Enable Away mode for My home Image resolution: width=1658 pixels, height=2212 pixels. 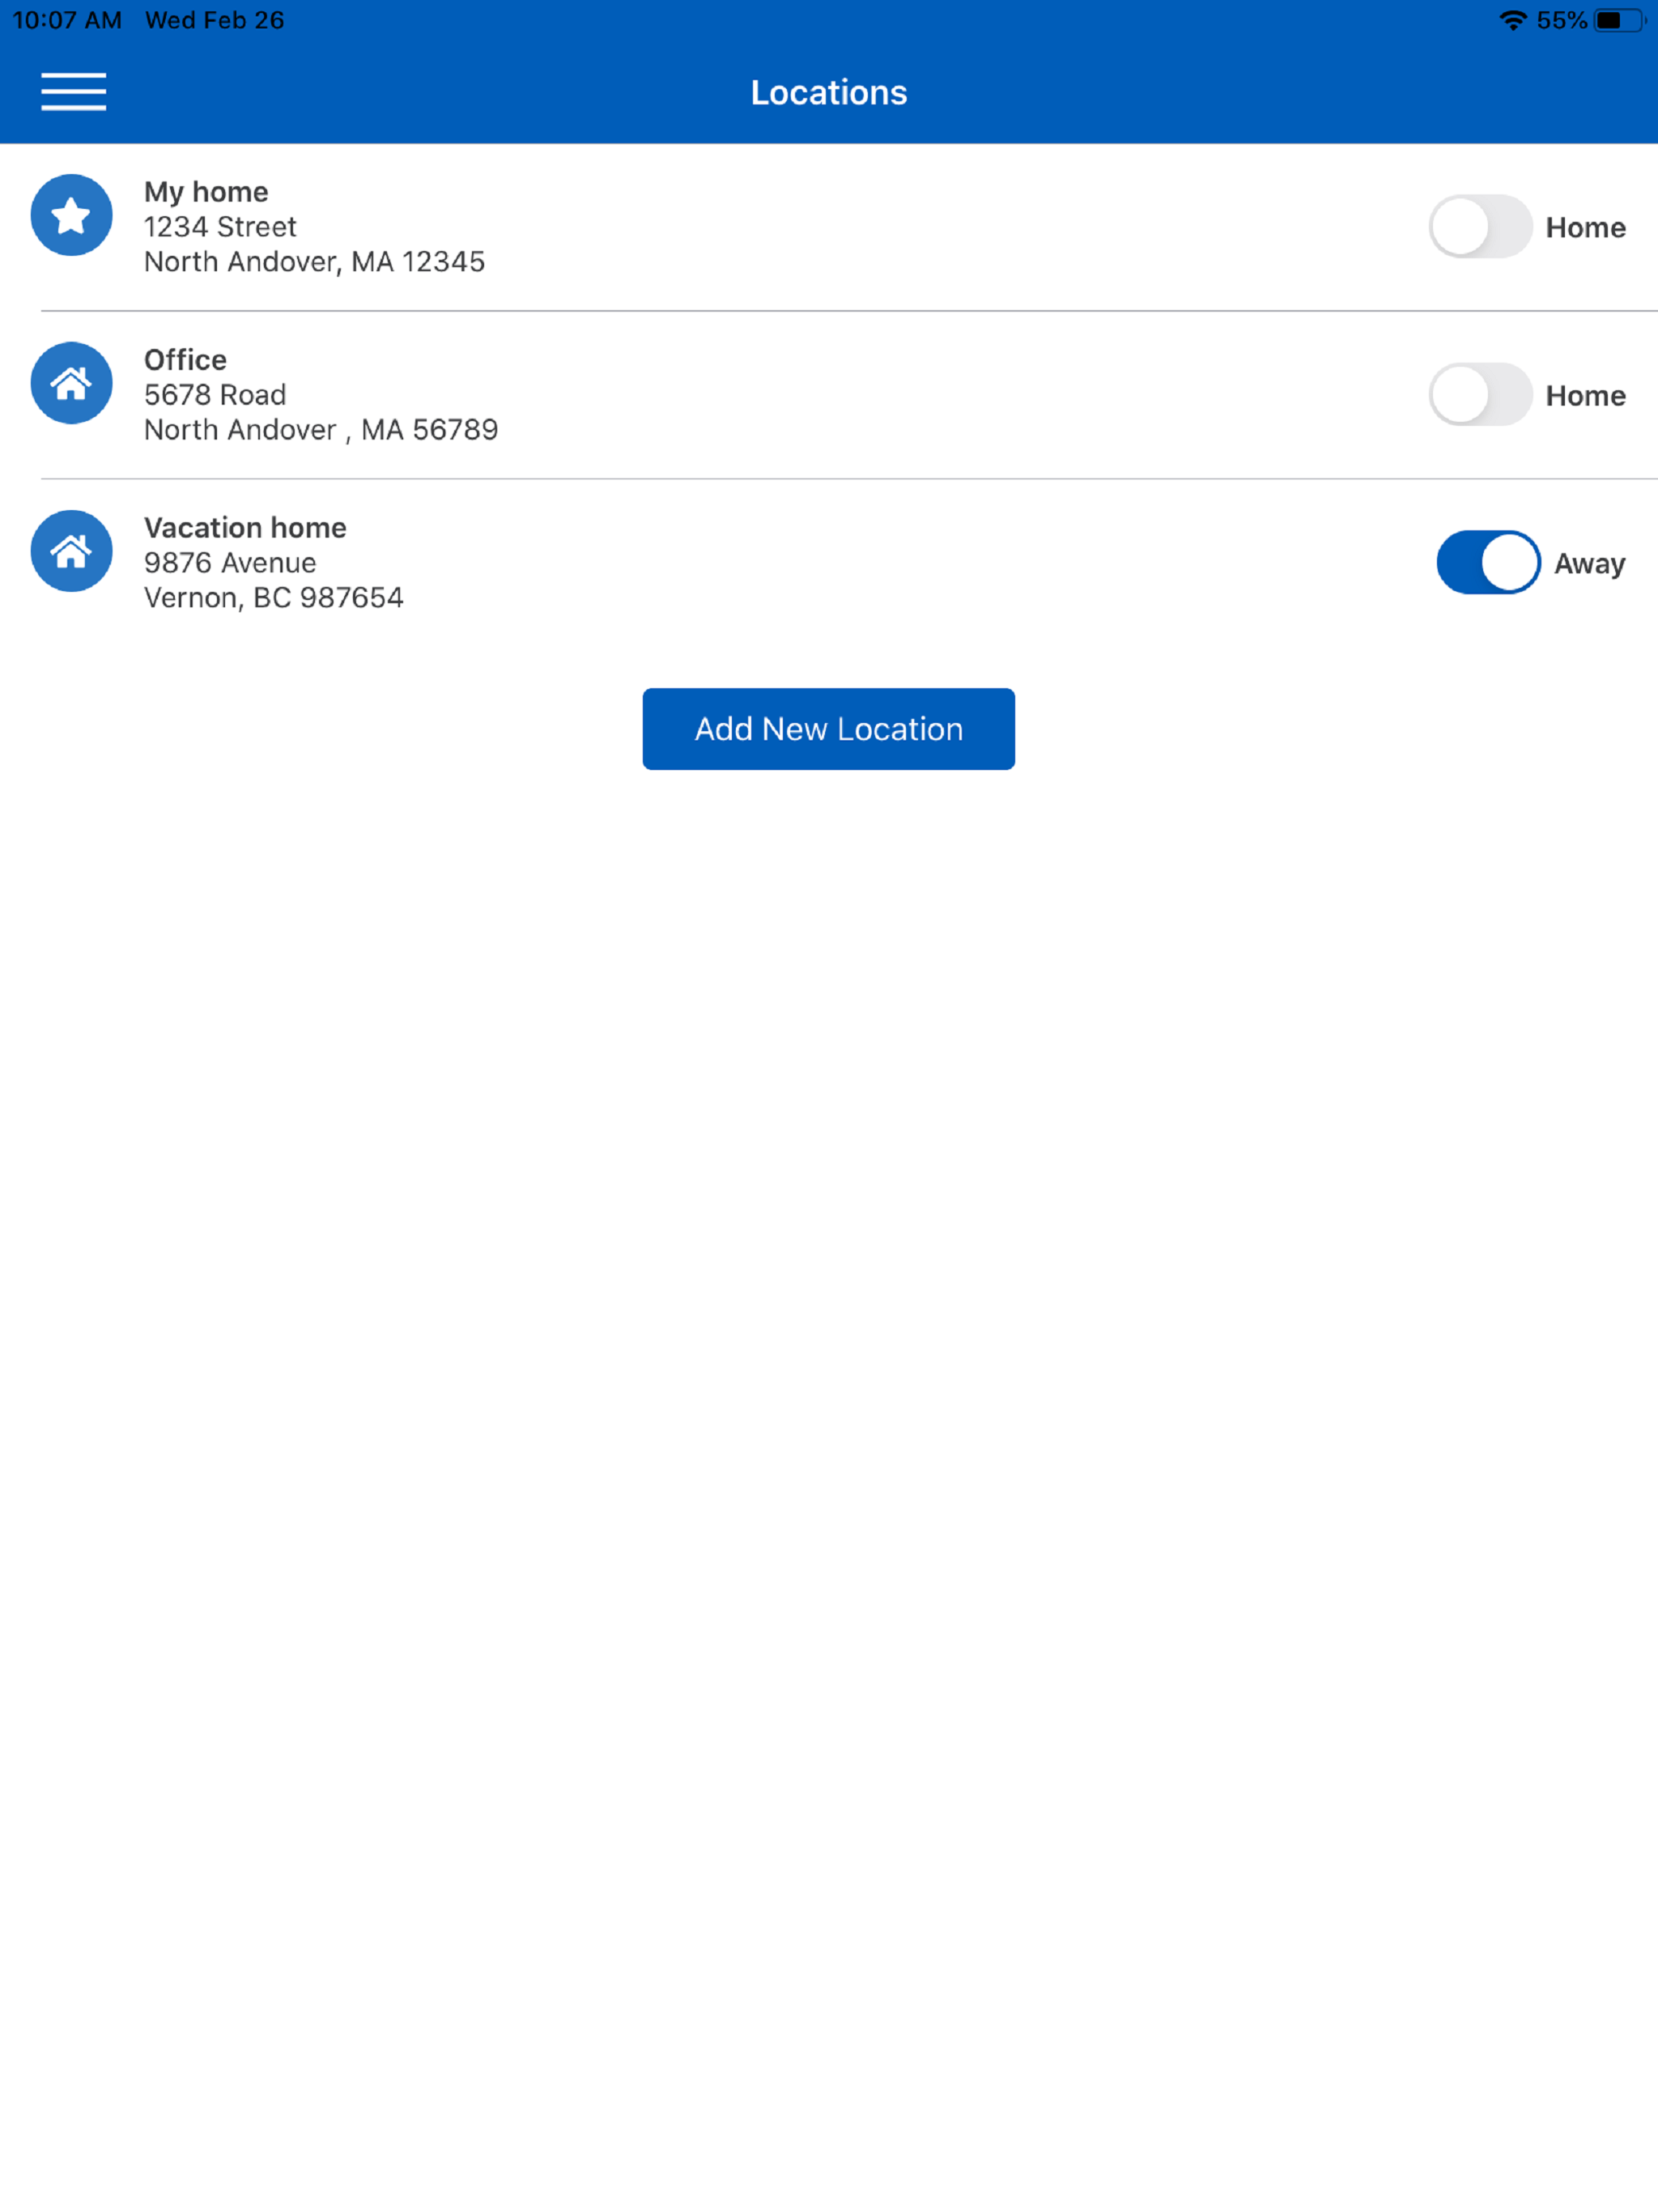tap(1479, 227)
